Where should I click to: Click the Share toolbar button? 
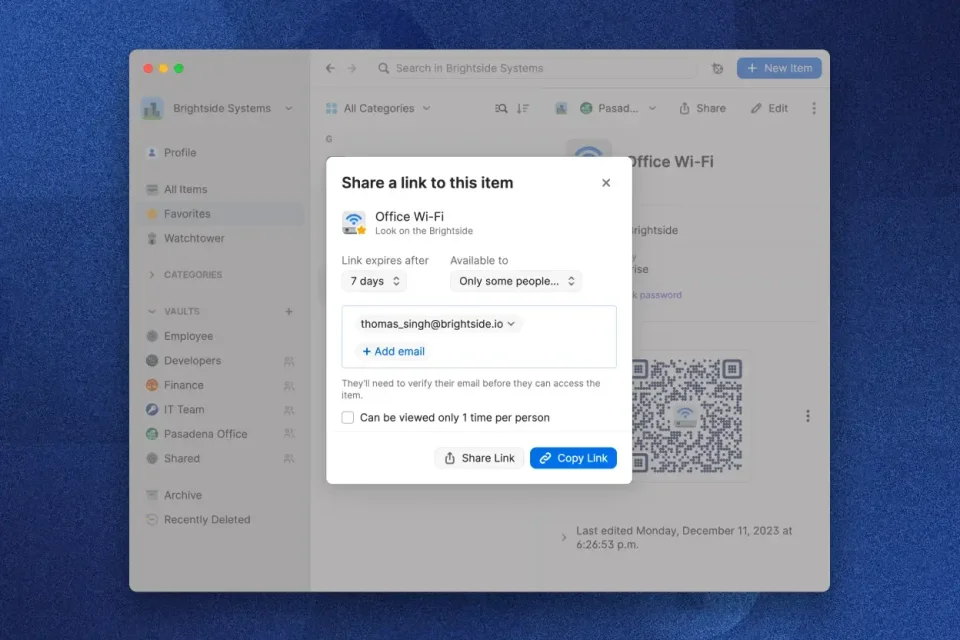[x=702, y=108]
